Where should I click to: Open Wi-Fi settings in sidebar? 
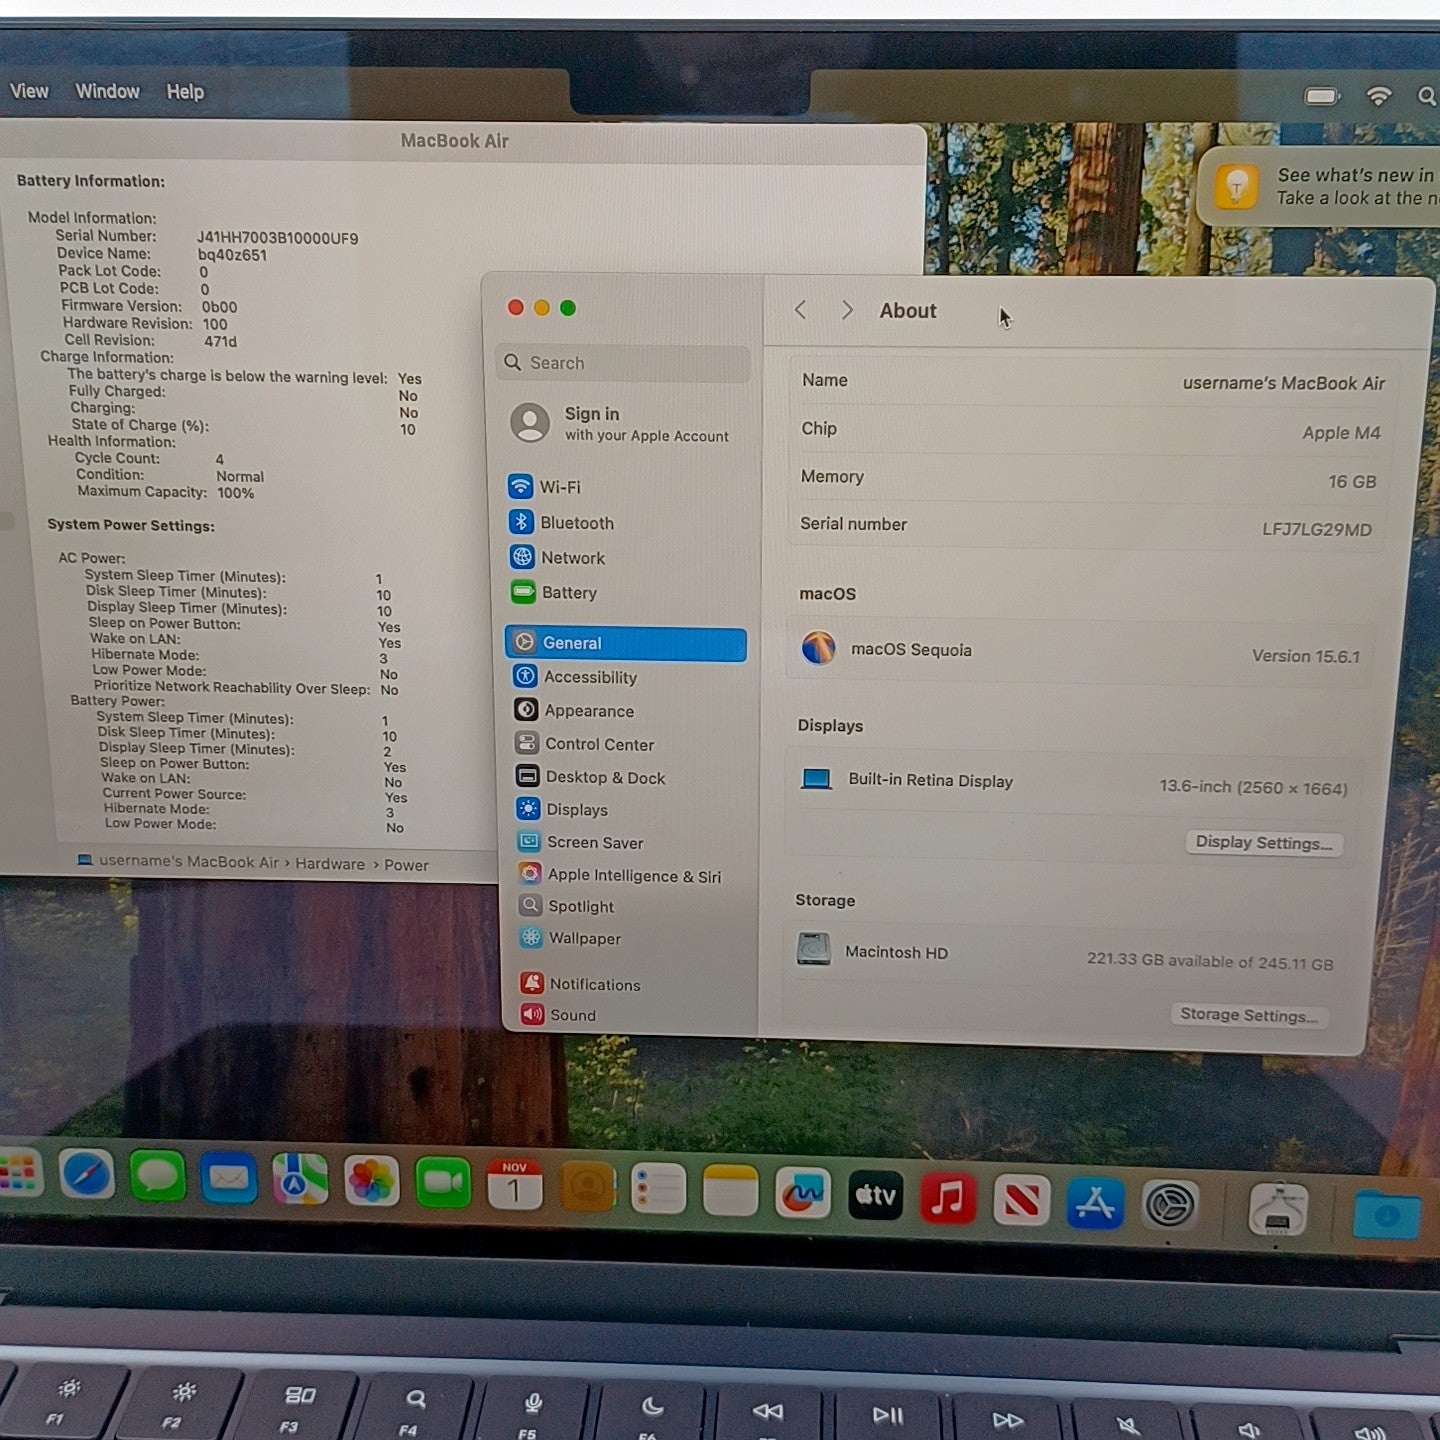tap(559, 487)
